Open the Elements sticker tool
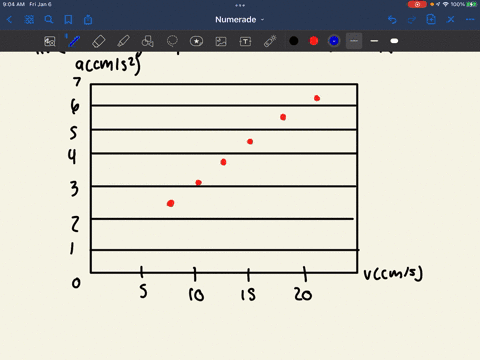Viewport: 480px width, 360px height. (x=196, y=41)
